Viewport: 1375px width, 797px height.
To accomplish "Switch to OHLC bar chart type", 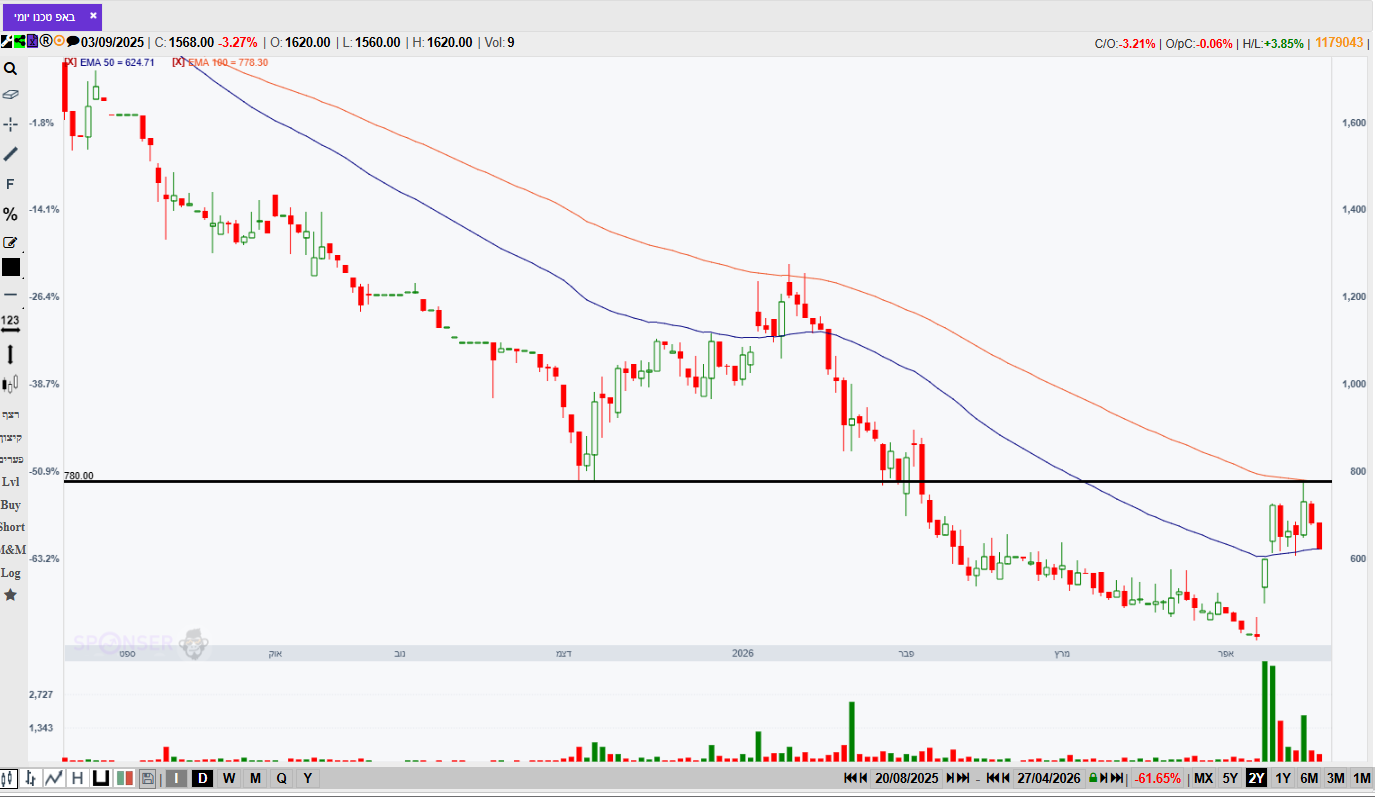I will coord(31,778).
